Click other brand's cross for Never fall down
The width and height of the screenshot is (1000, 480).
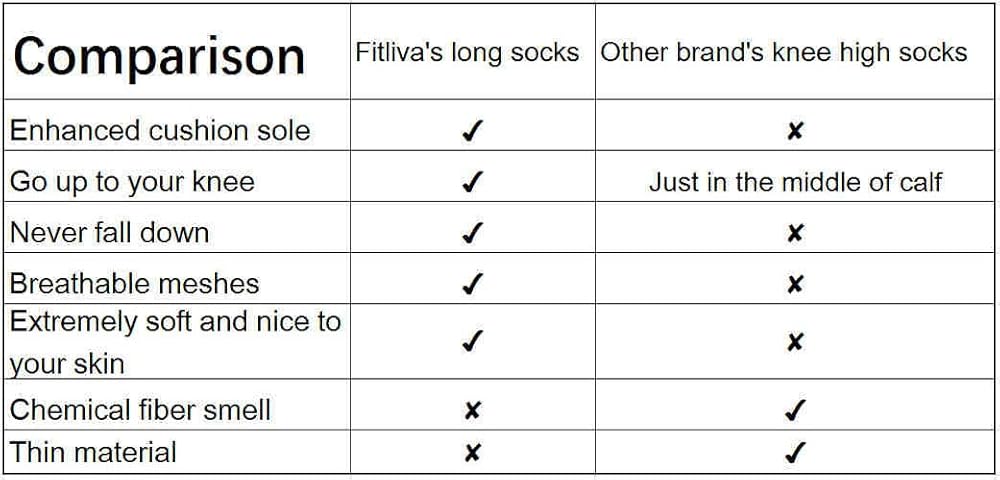[x=795, y=233]
